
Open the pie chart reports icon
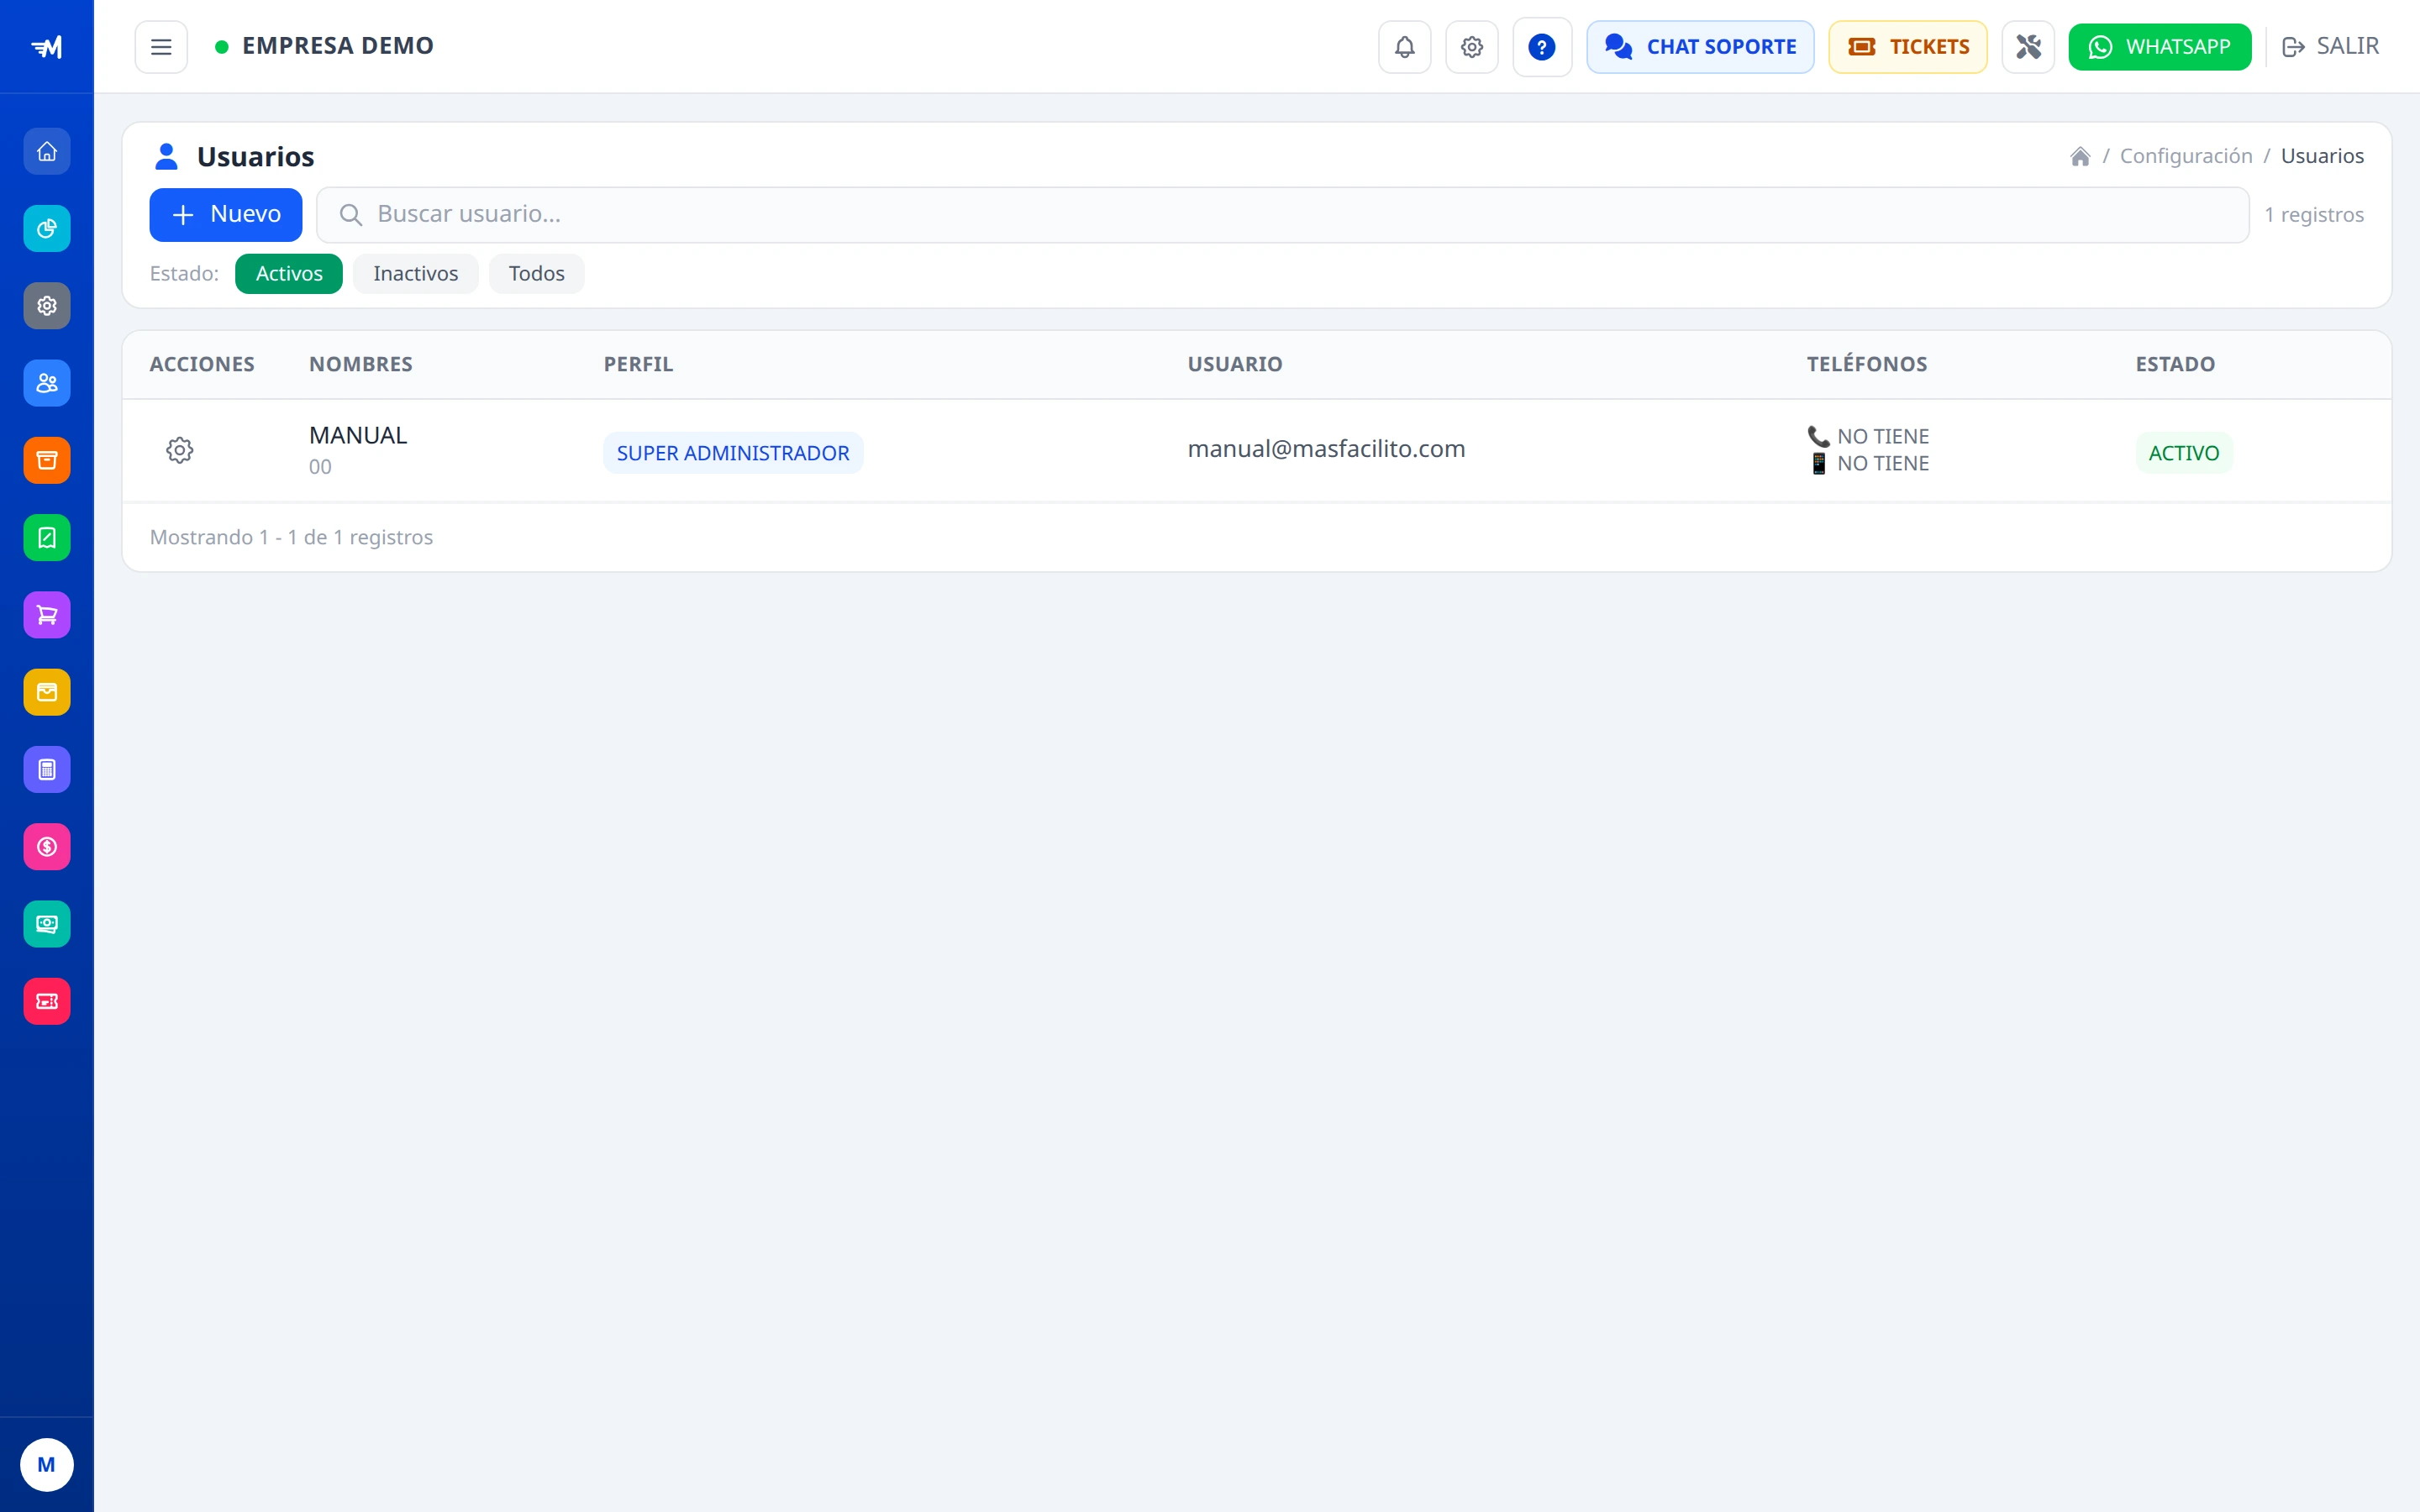(47, 228)
